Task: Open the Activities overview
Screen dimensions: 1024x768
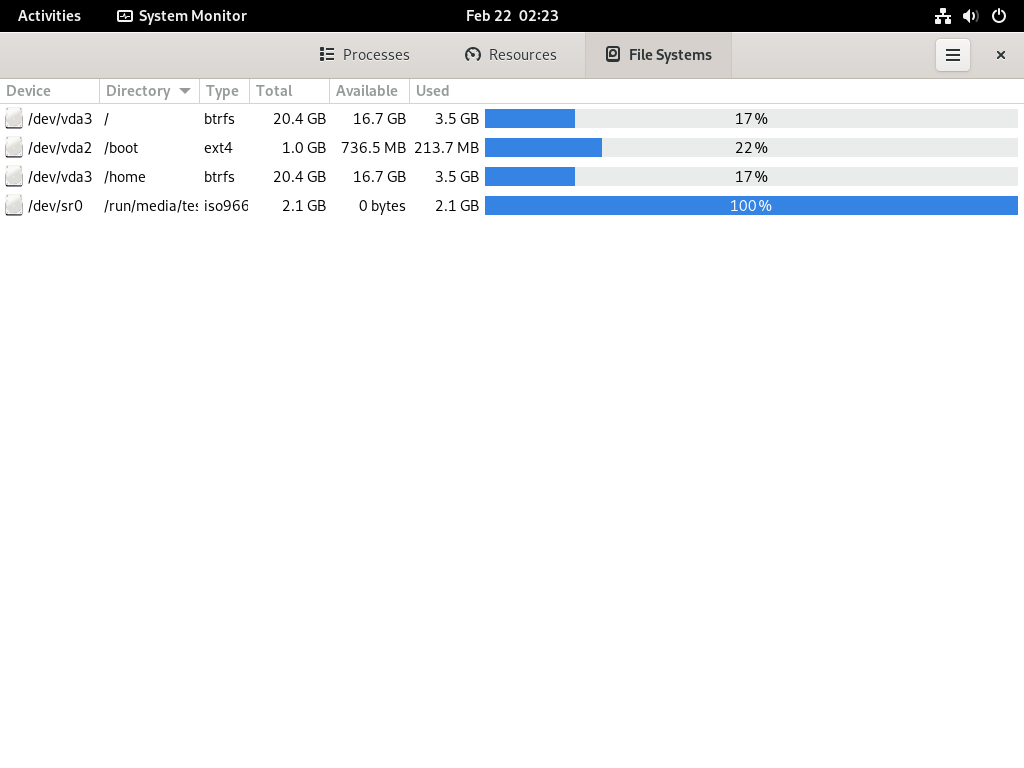Action: pyautogui.click(x=49, y=16)
